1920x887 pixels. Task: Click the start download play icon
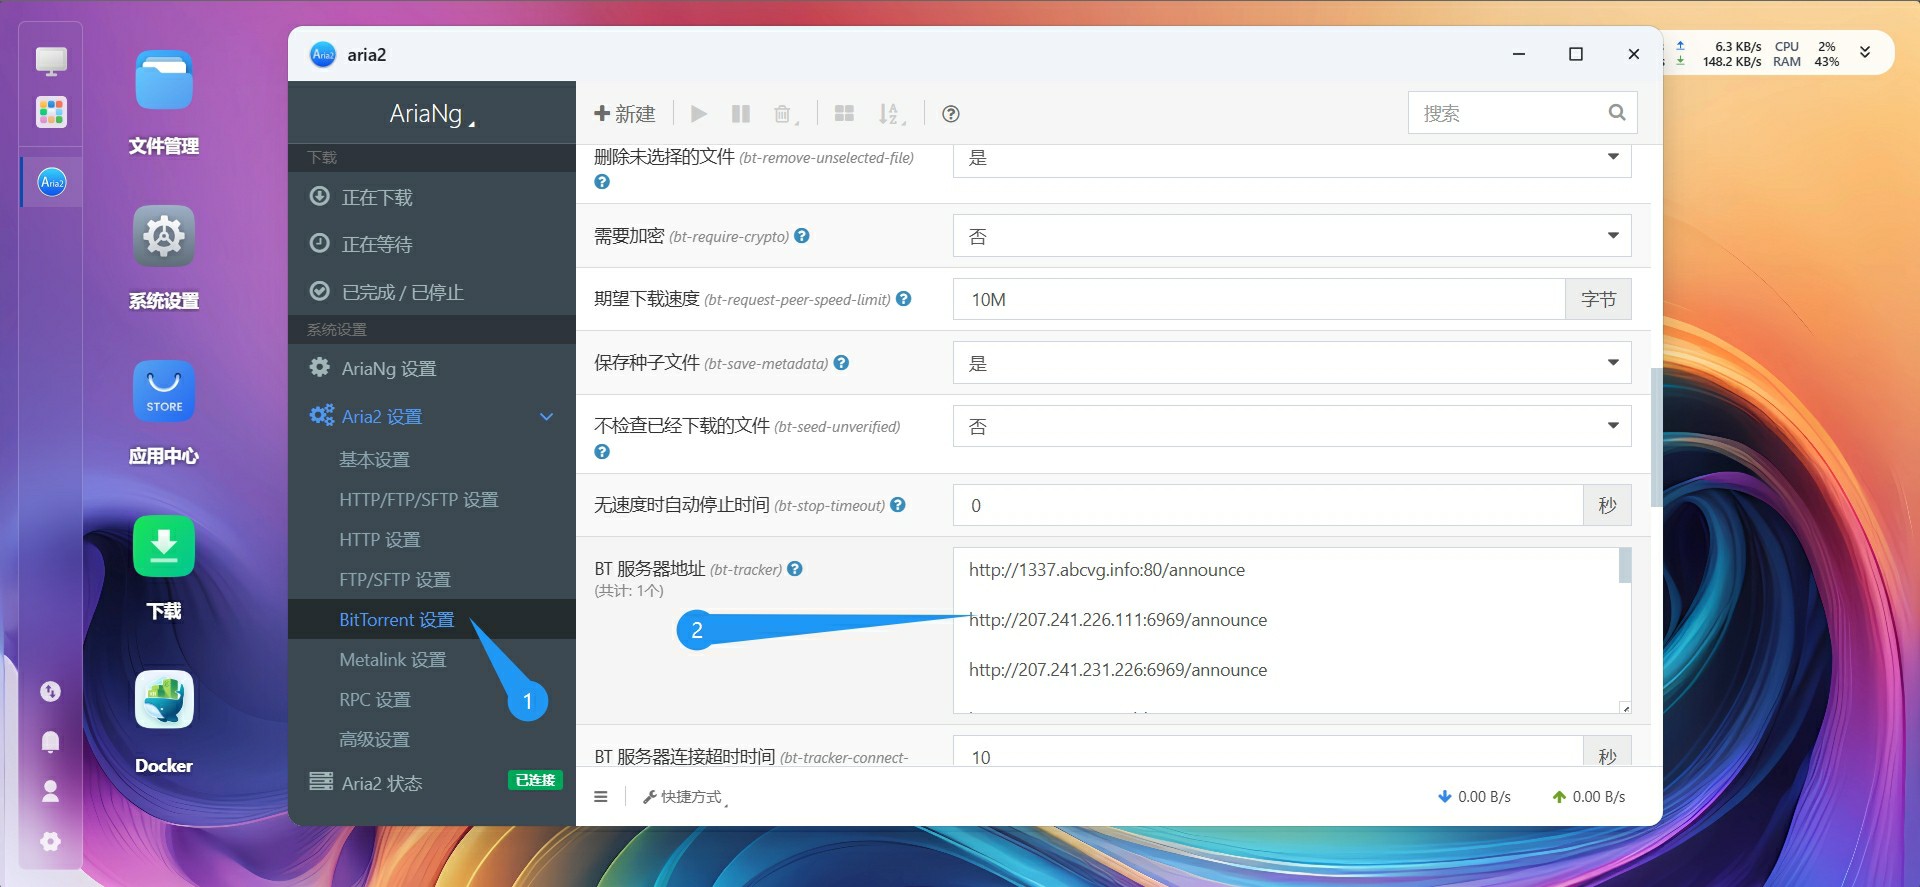pos(699,114)
